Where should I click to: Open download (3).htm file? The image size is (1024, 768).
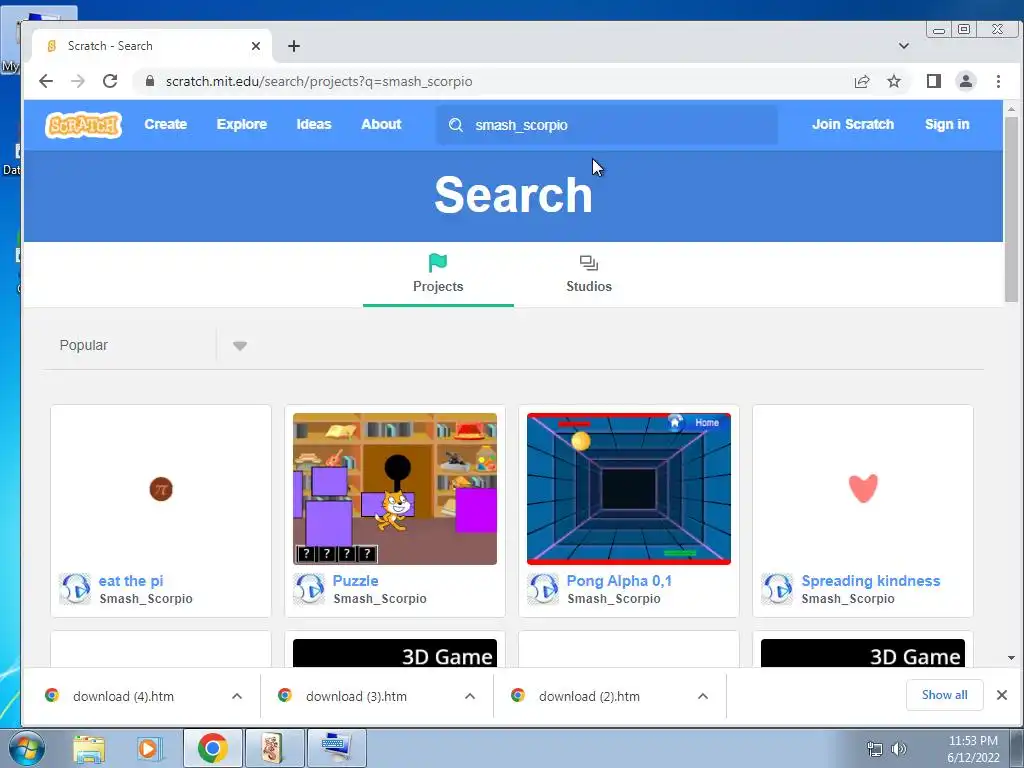tap(356, 696)
